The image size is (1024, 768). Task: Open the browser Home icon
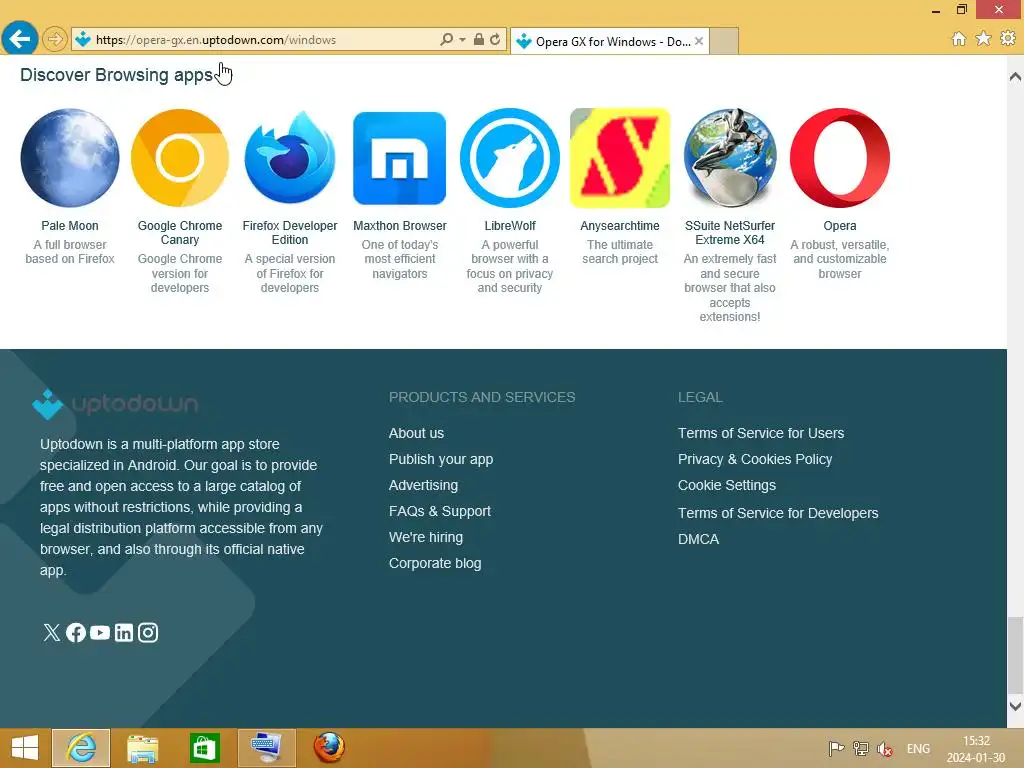click(x=959, y=39)
